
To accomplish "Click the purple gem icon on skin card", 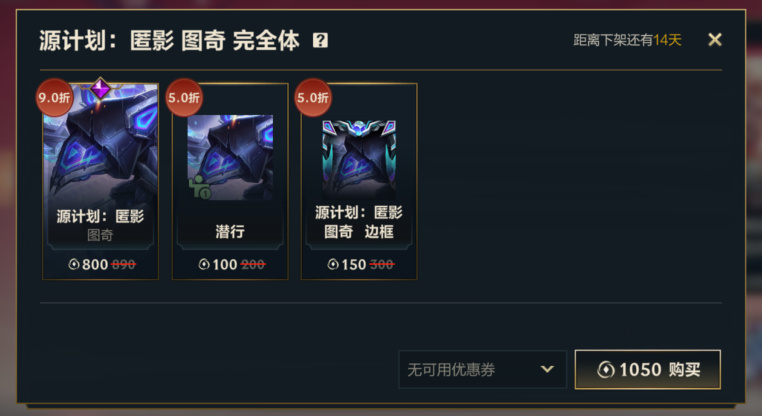I will 101,89.
